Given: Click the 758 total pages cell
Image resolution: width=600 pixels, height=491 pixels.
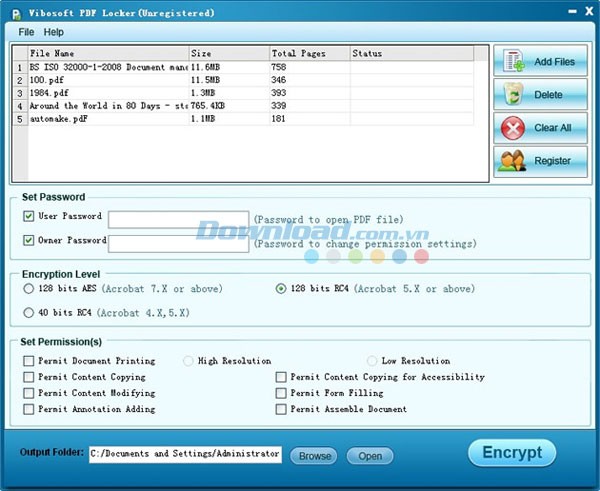Looking at the screenshot, I should 310,67.
